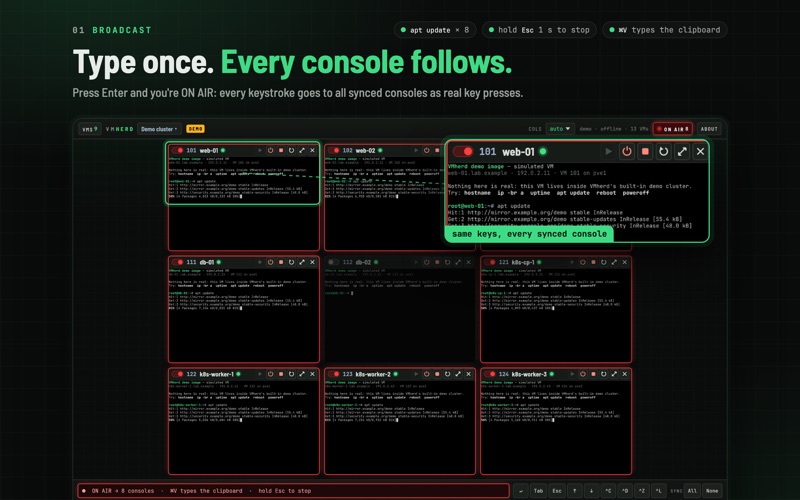This screenshot has height=500, width=800.
Task: Click reboot icon on 124 k8s-worker-3 console
Action: [604, 374]
